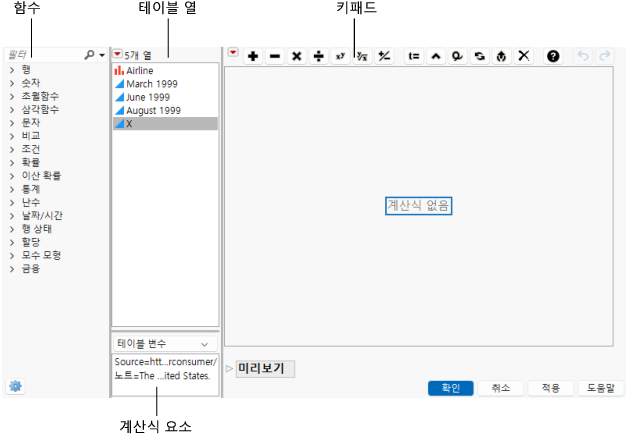
Task: Select the X column row
Action: (x=165, y=124)
